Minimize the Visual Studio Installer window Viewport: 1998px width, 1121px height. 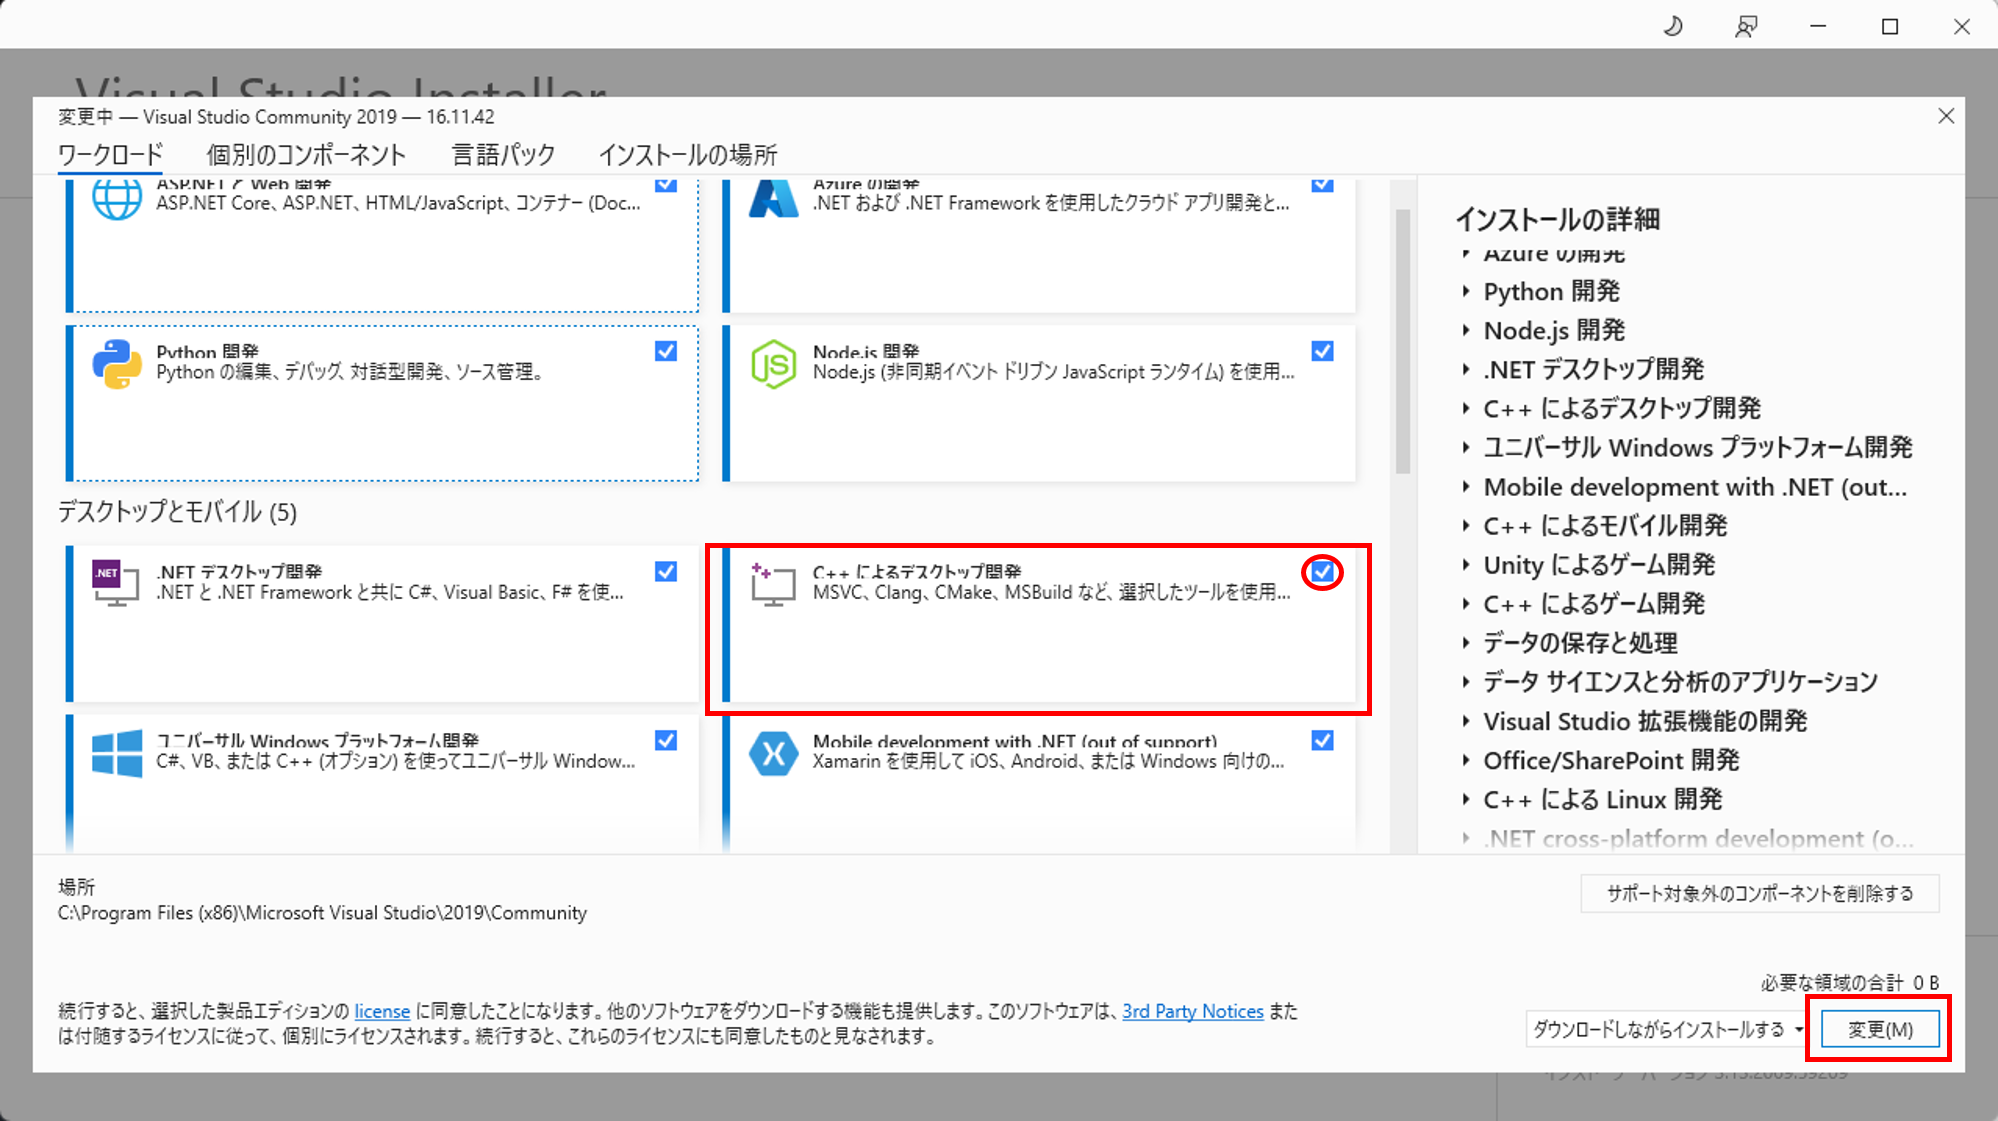coord(1818,27)
